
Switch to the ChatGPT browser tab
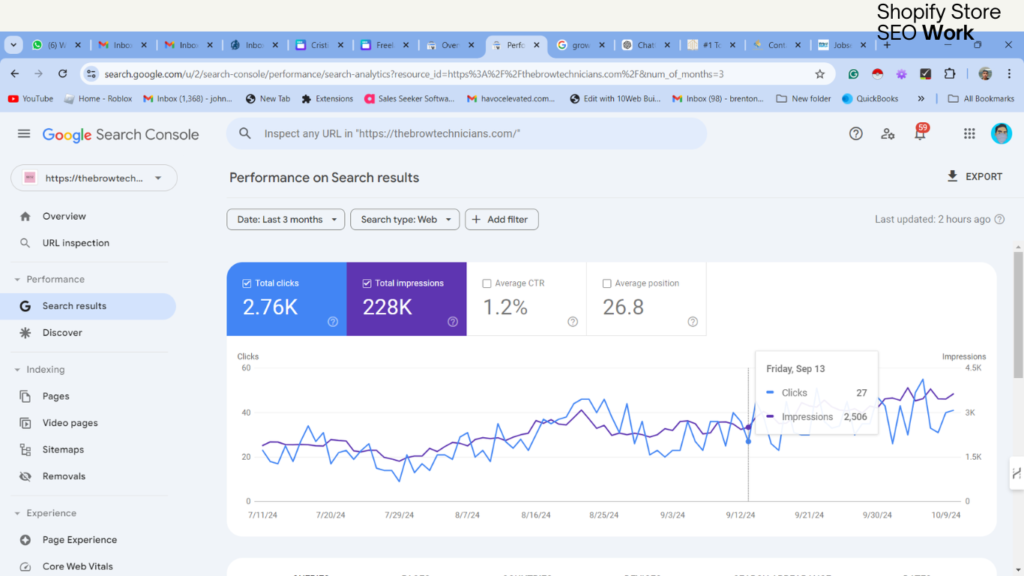point(646,45)
